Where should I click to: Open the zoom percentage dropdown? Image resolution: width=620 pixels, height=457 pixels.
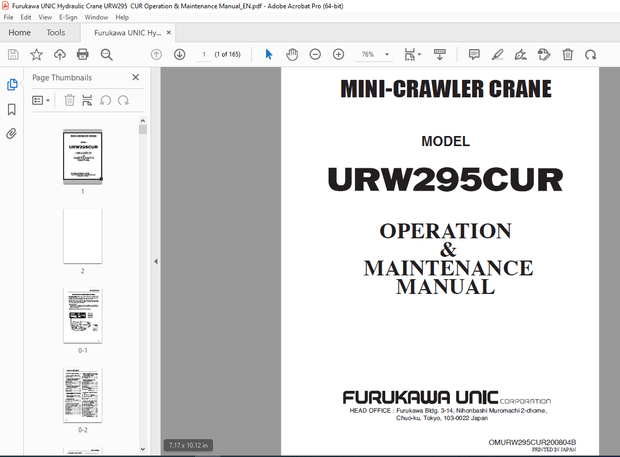(x=387, y=55)
